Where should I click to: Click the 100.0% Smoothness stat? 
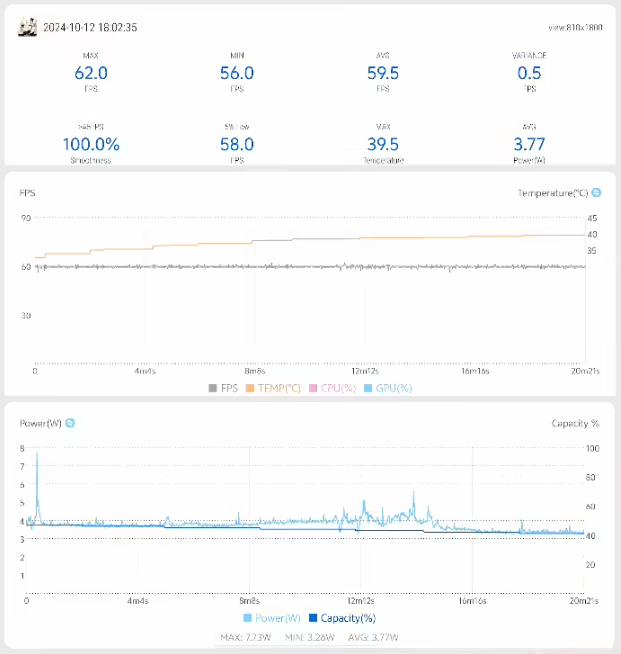(91, 145)
